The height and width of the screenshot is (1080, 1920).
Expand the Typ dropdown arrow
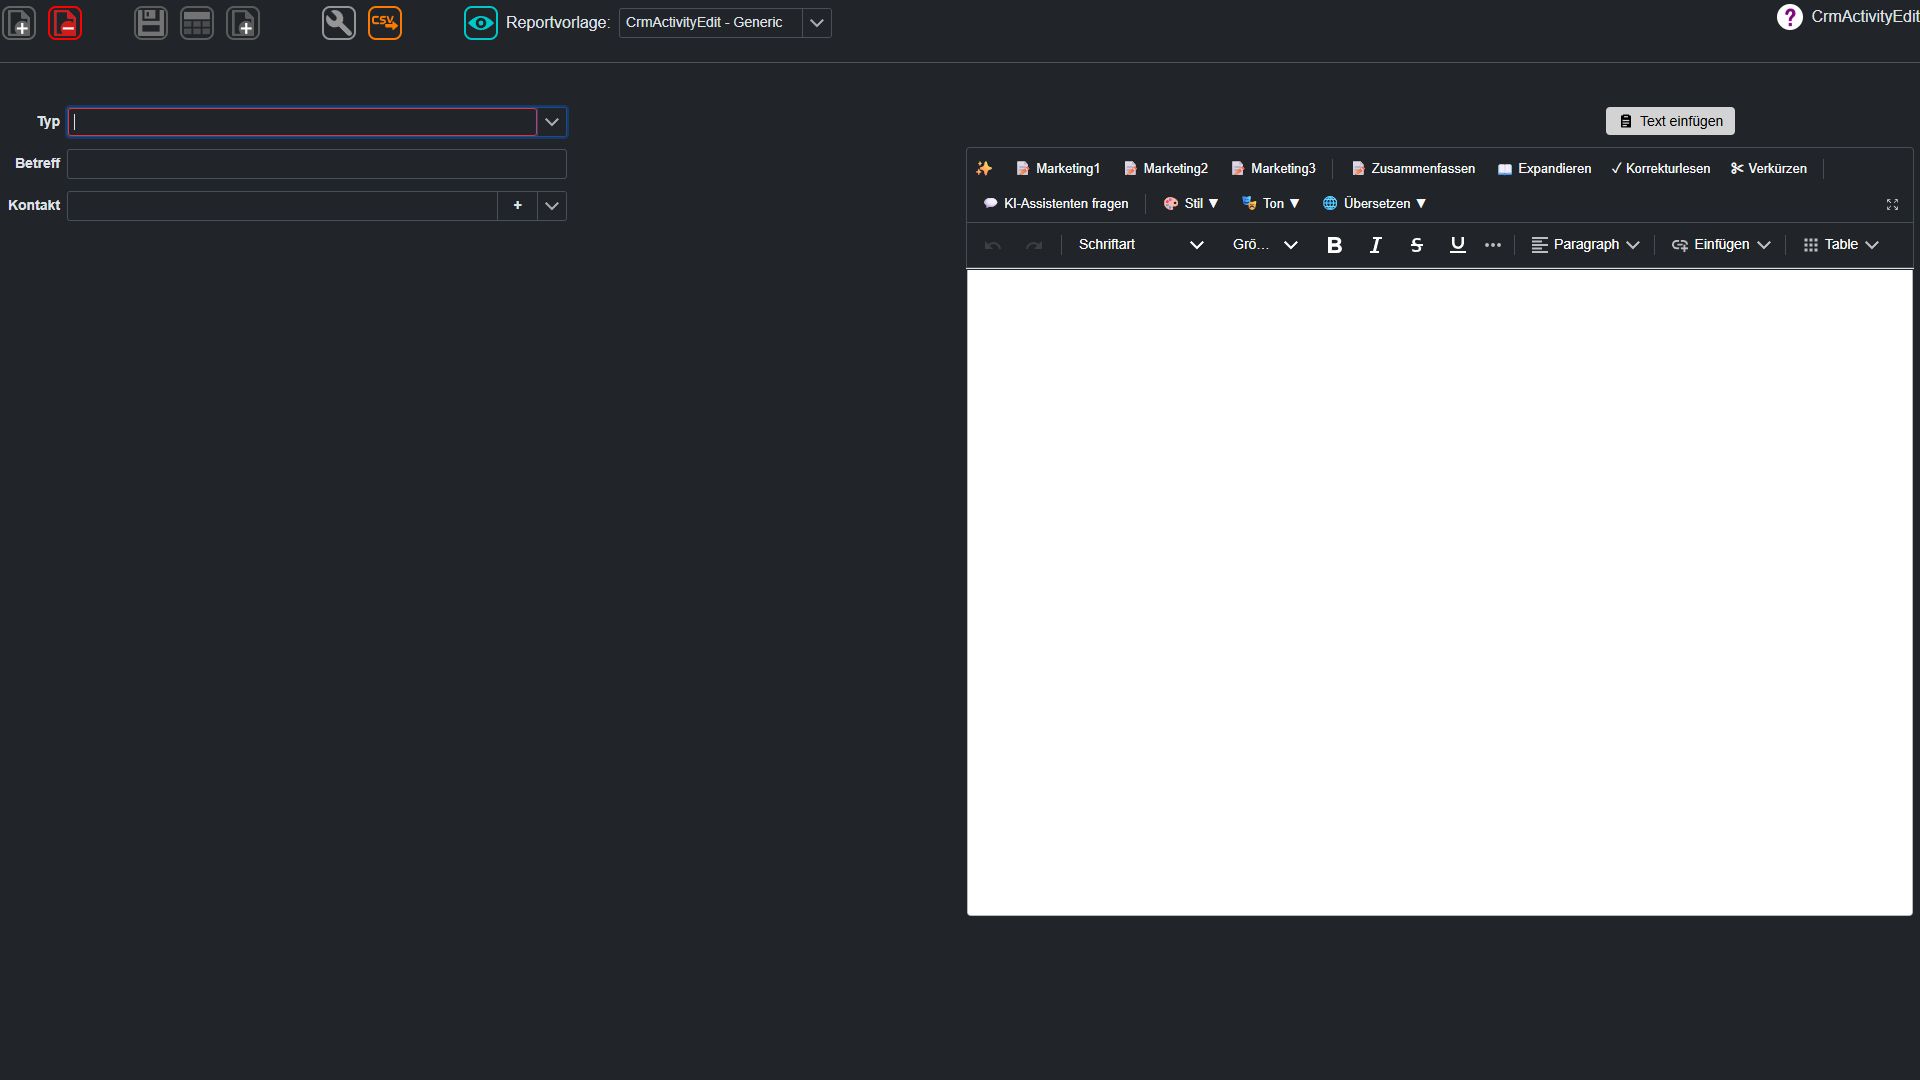click(552, 122)
